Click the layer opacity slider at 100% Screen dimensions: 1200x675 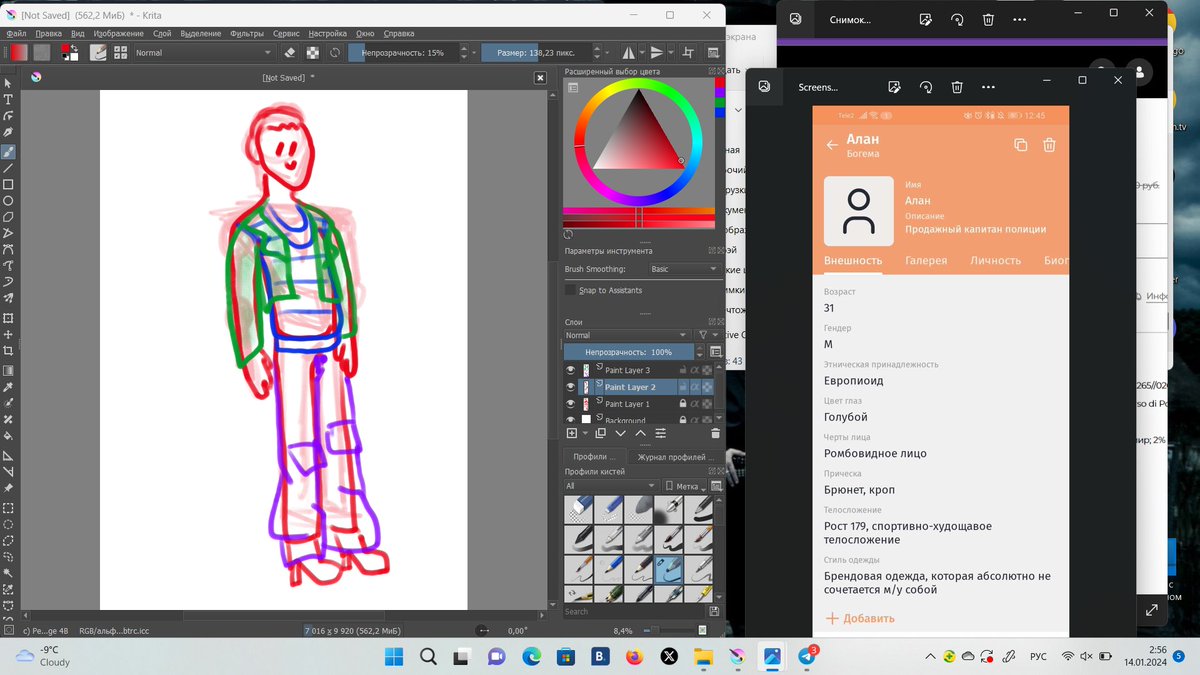(x=629, y=352)
